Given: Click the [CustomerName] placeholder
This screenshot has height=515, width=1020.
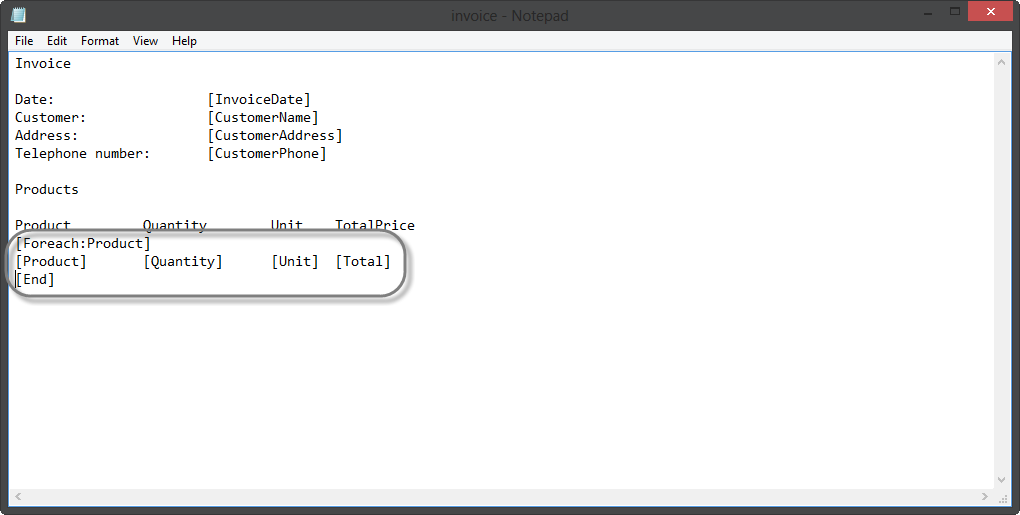Looking at the screenshot, I should [x=263, y=118].
